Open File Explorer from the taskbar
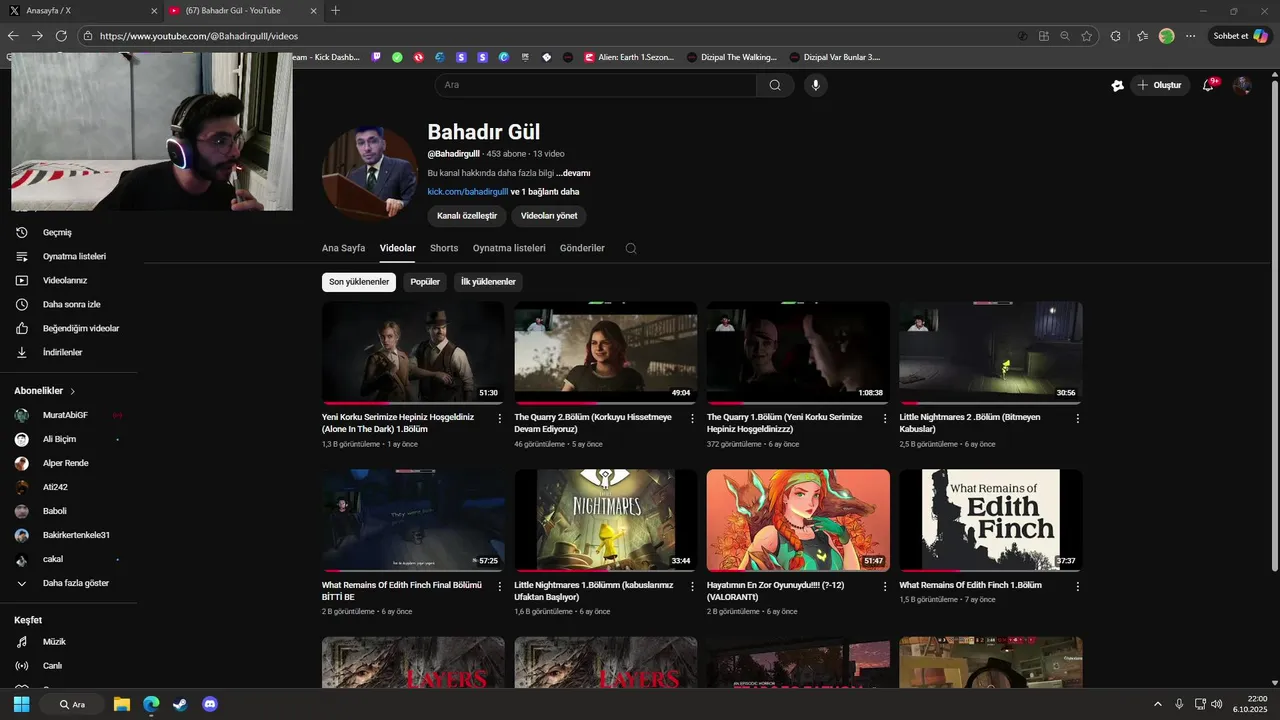 [x=121, y=704]
